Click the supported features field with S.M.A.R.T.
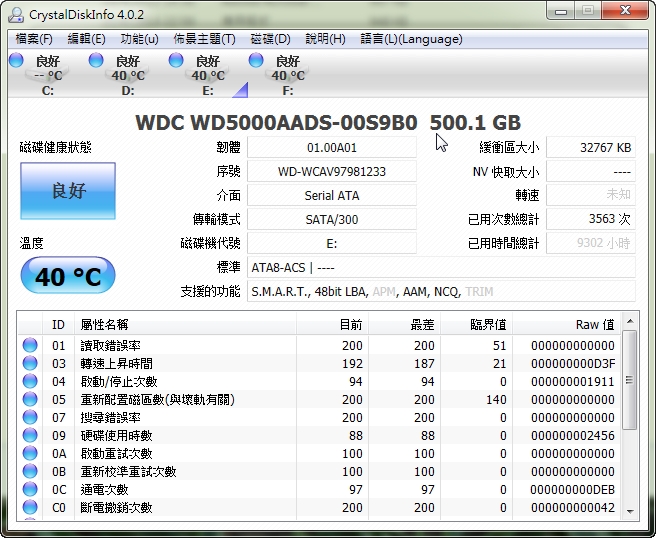Image resolution: width=656 pixels, height=538 pixels. pos(441,291)
